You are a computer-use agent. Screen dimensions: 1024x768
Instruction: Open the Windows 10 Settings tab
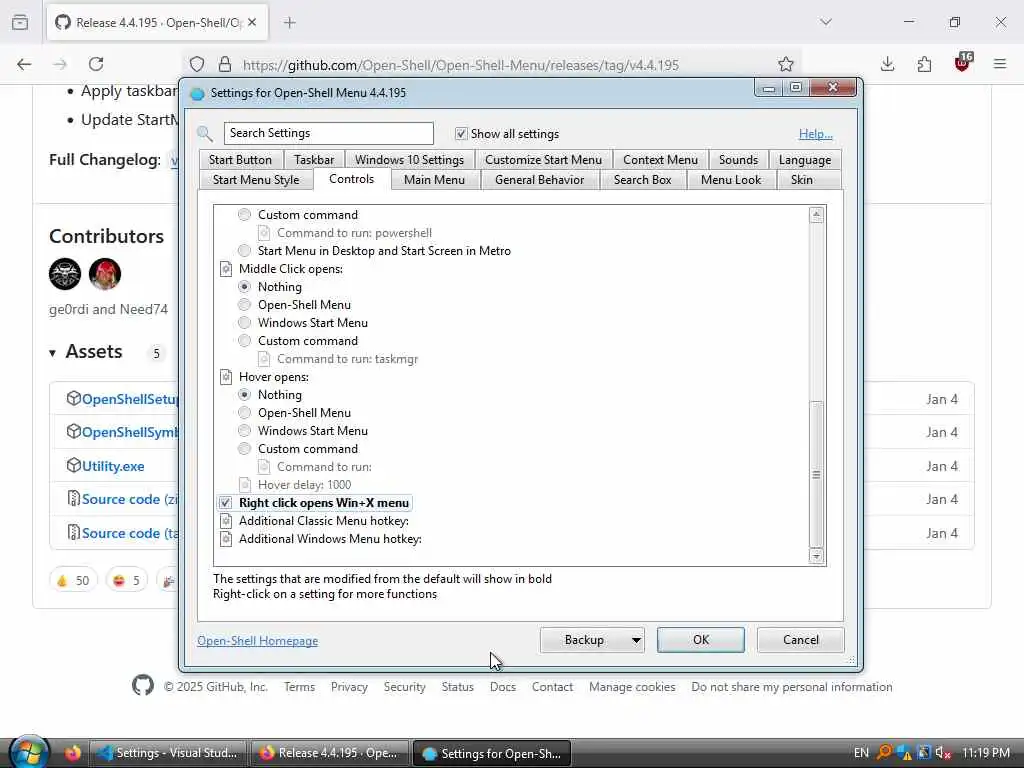[x=409, y=160]
